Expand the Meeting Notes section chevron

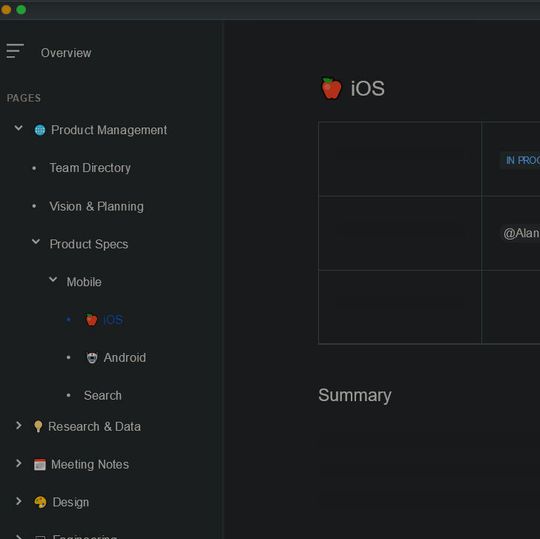[19, 464]
